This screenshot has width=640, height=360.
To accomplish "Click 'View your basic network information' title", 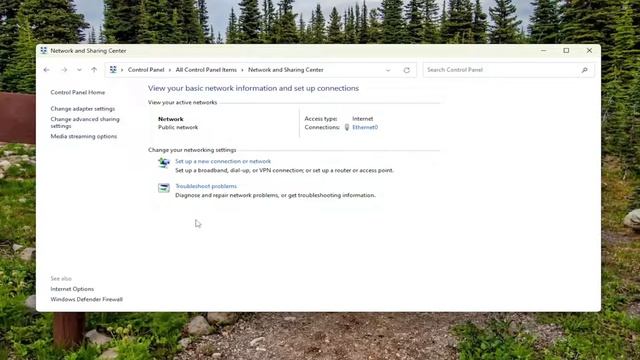I will tap(253, 88).
